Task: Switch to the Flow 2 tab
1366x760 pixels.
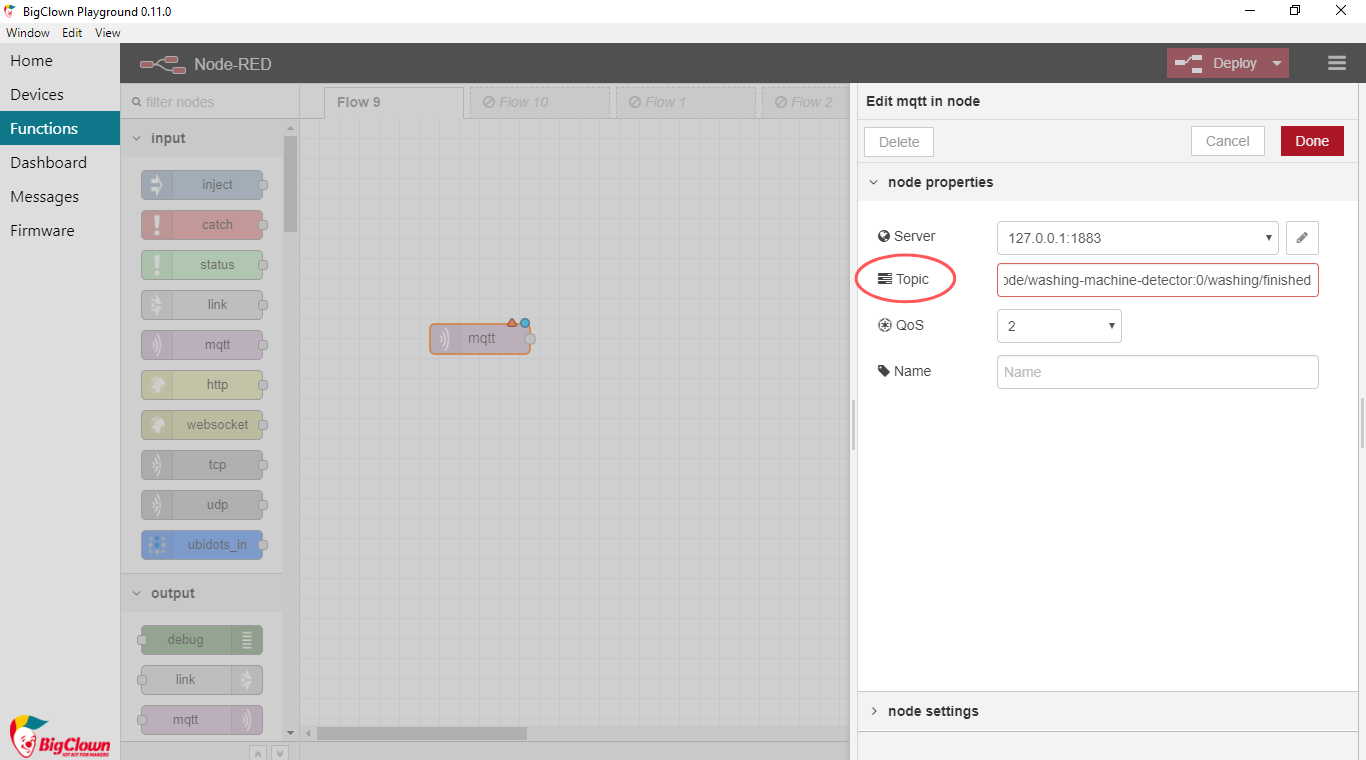Action: click(x=805, y=103)
